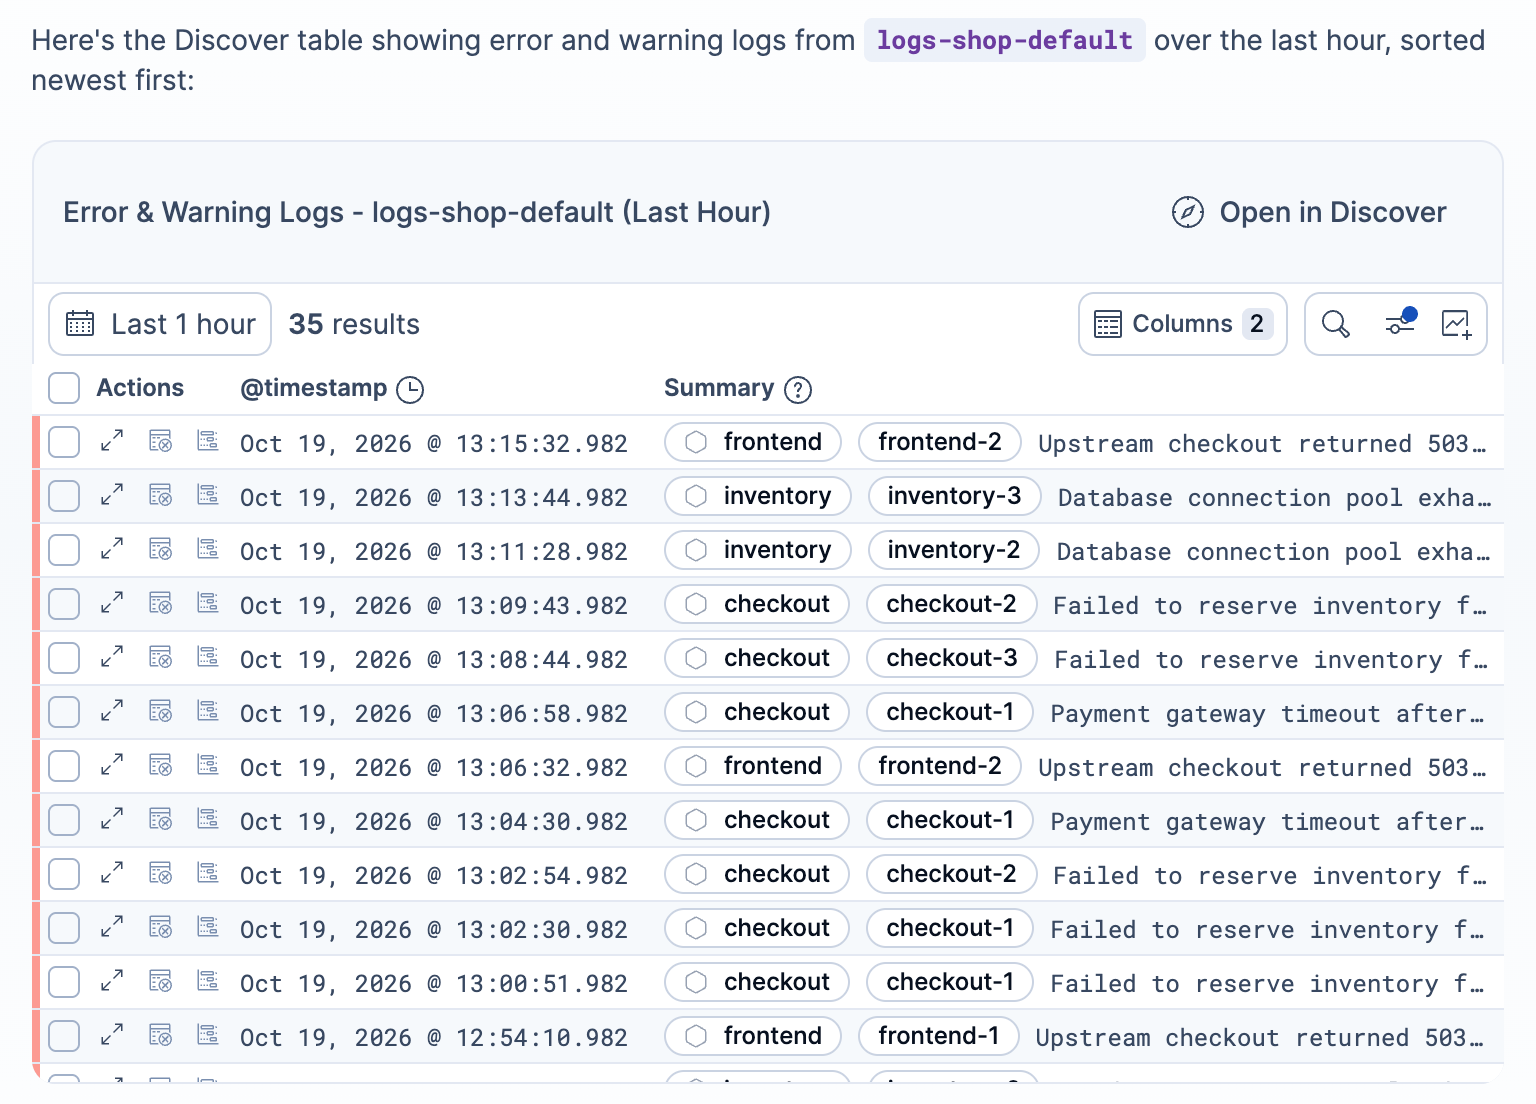
Task: Open the Columns selector
Action: (x=1183, y=324)
